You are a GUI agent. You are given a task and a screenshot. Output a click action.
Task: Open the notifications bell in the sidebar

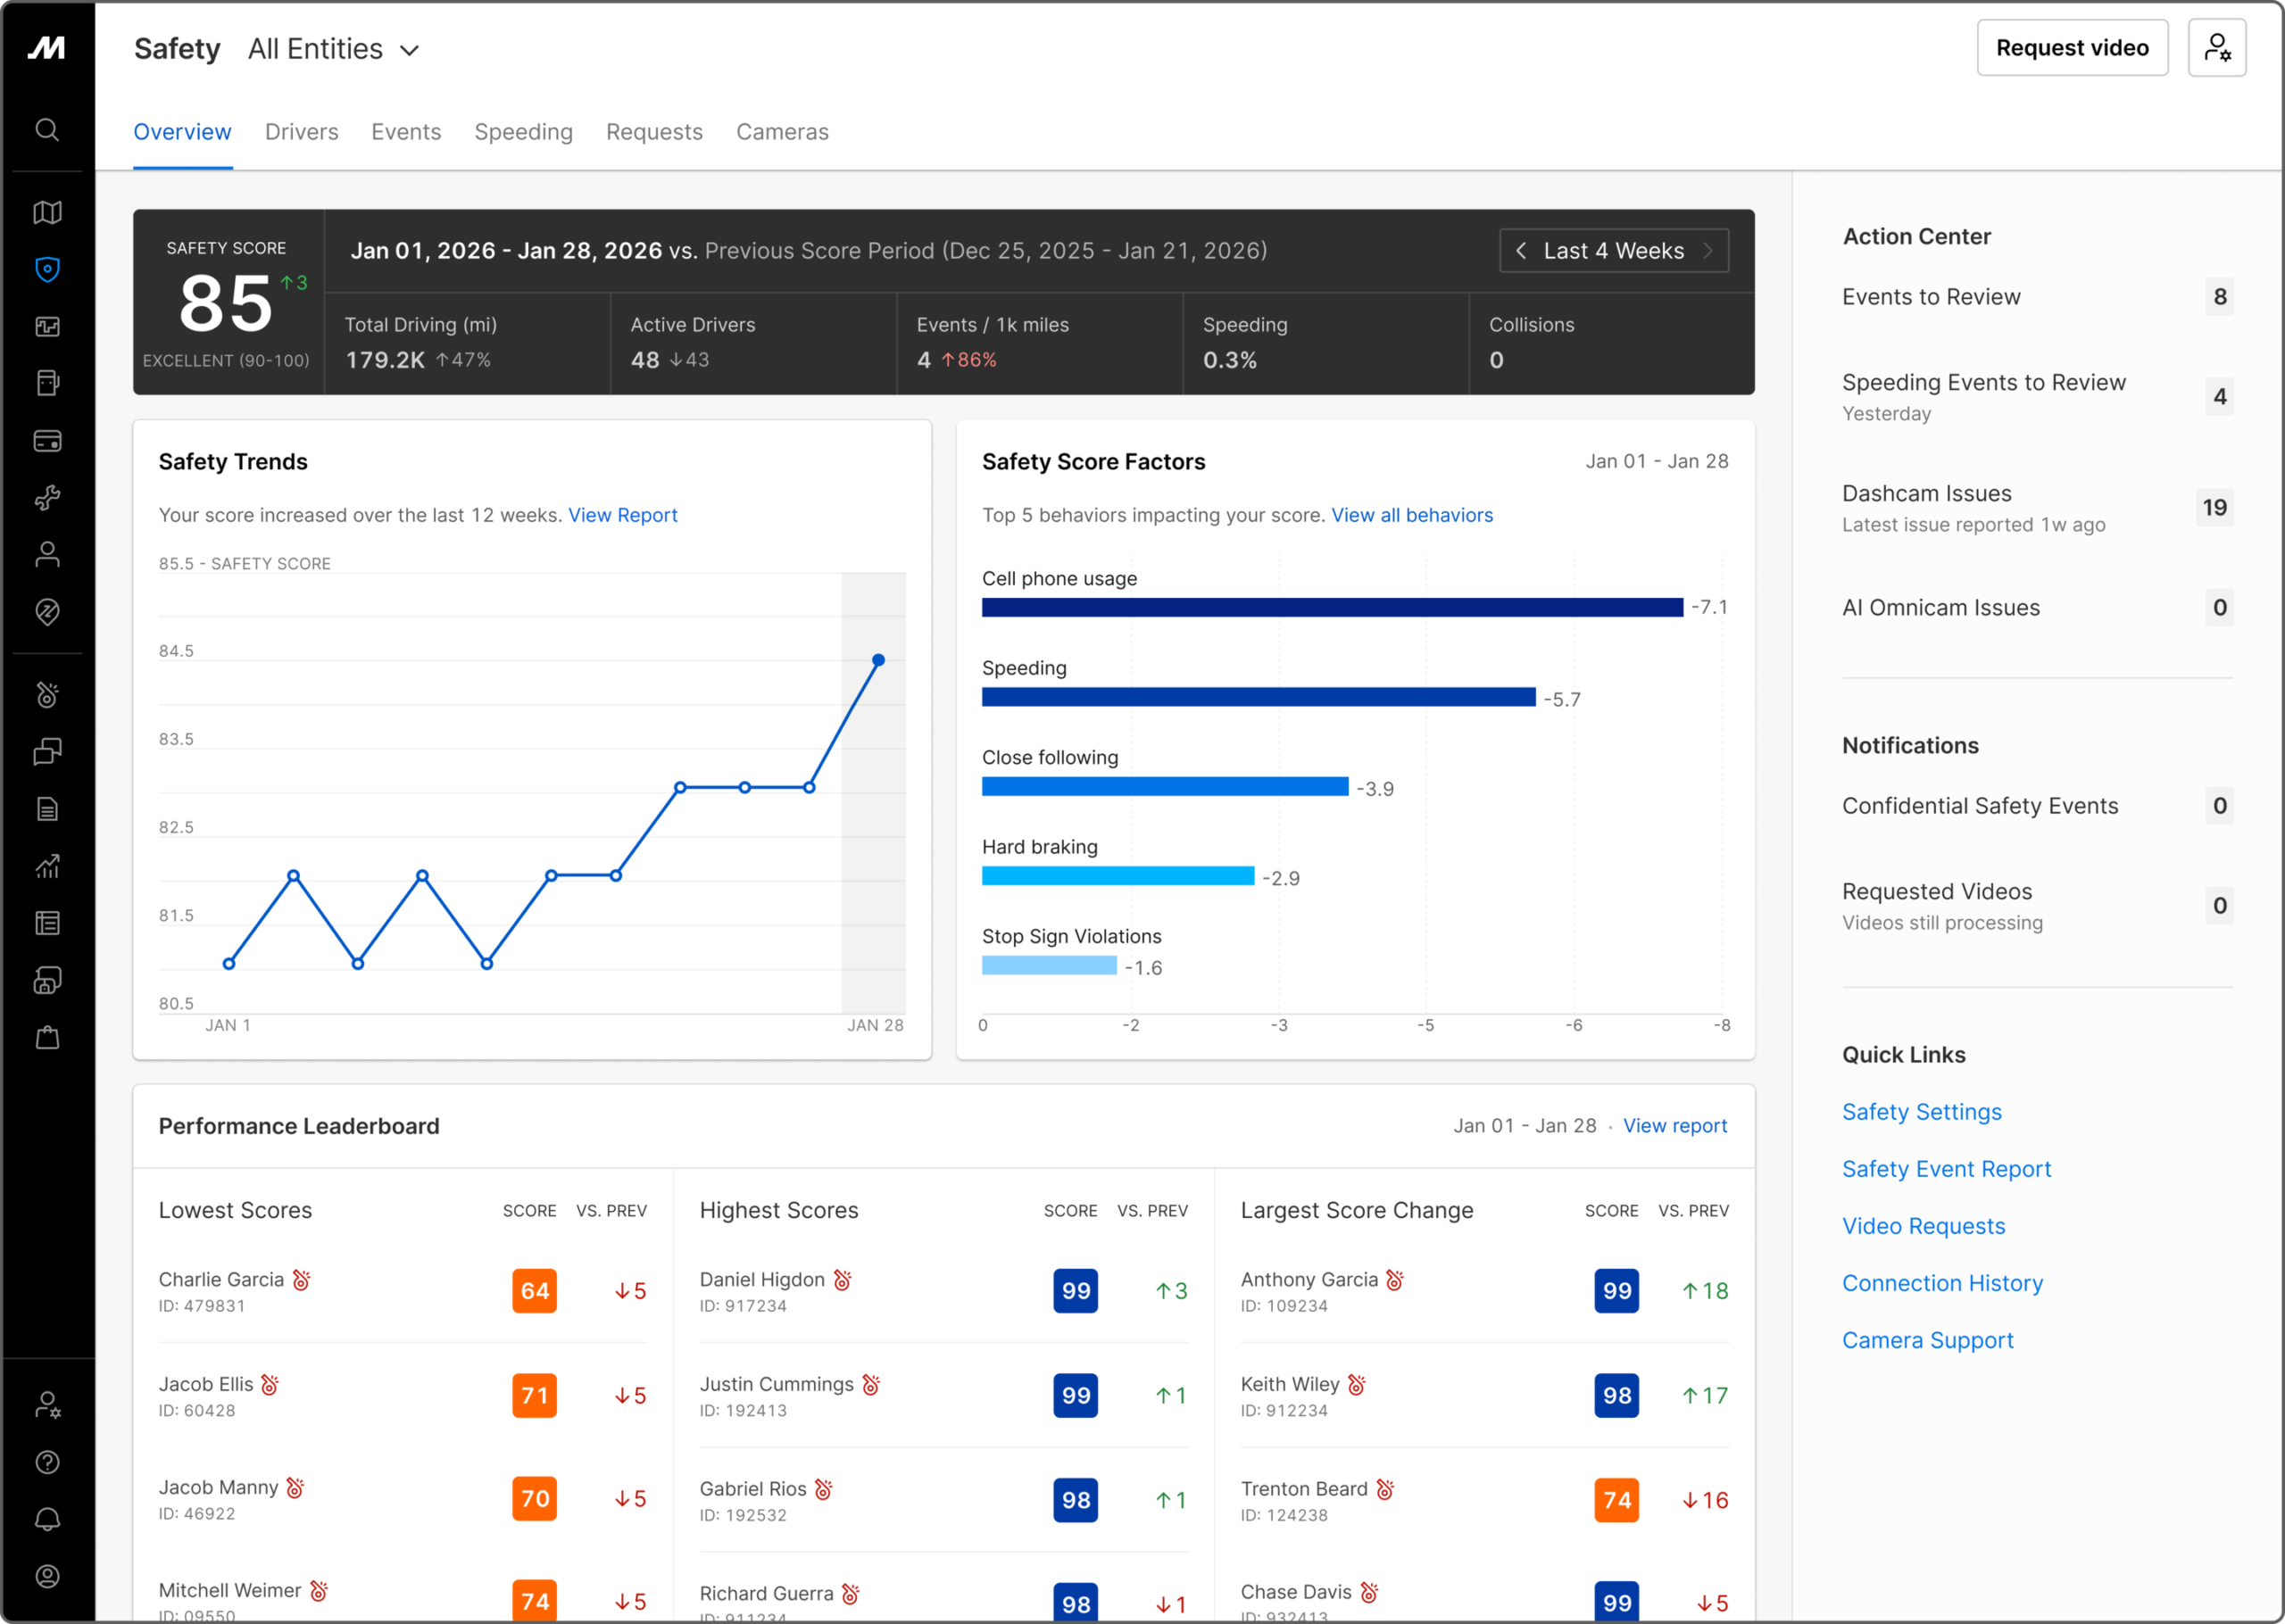pos(47,1518)
